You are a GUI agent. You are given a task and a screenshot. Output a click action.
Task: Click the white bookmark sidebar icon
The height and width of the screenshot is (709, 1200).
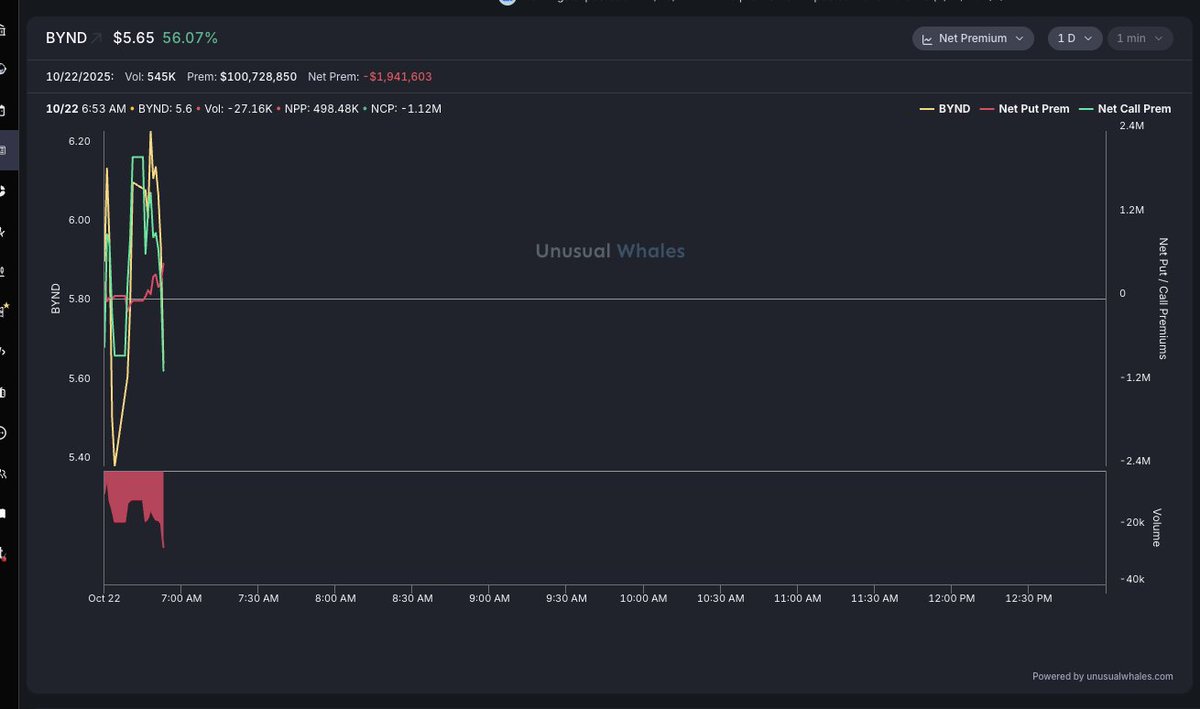click(x=4, y=513)
